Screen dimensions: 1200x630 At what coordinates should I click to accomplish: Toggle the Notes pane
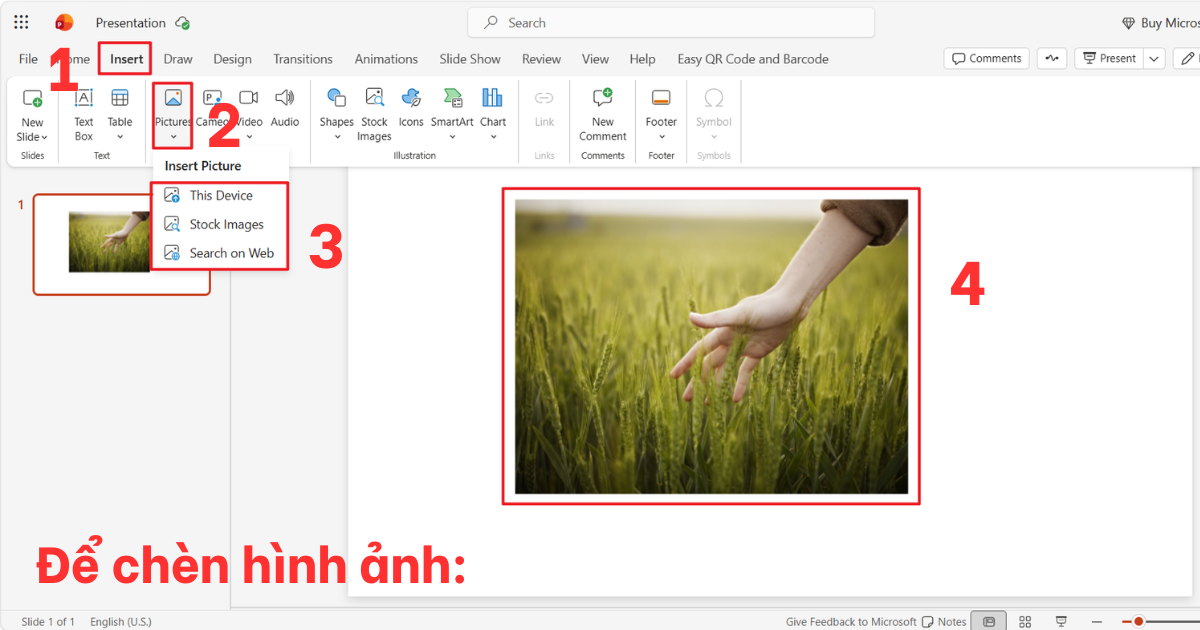(x=944, y=622)
